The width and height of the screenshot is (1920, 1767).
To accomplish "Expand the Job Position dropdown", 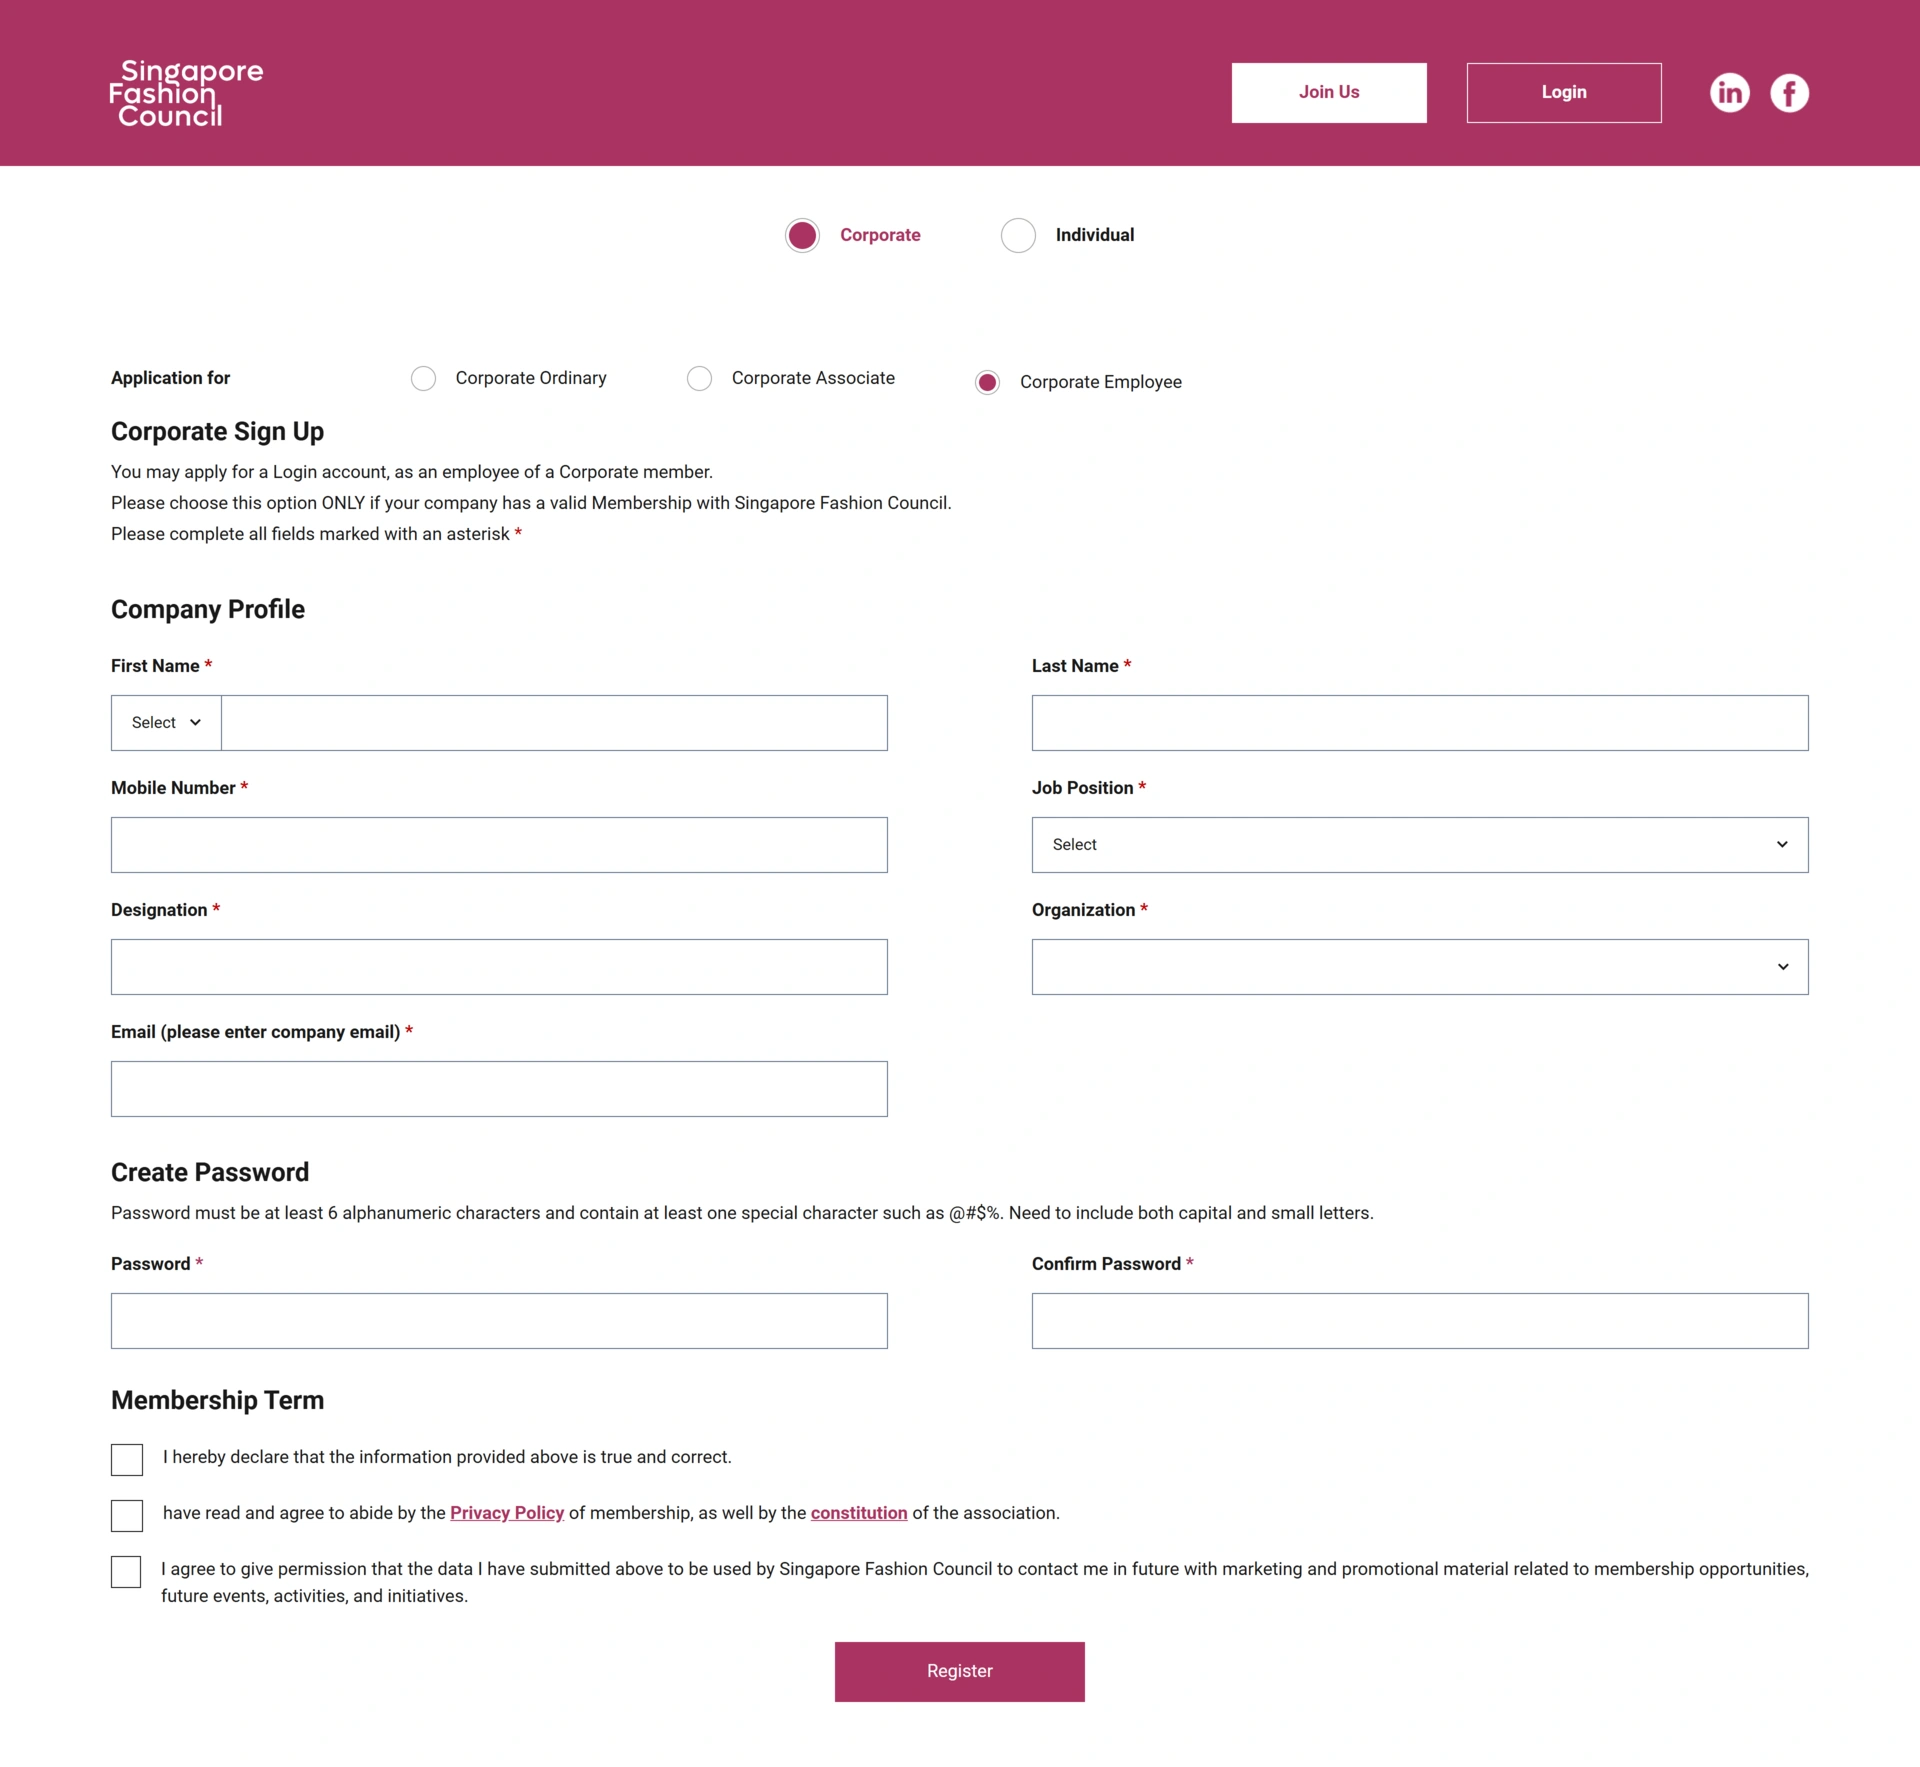I will (x=1419, y=845).
